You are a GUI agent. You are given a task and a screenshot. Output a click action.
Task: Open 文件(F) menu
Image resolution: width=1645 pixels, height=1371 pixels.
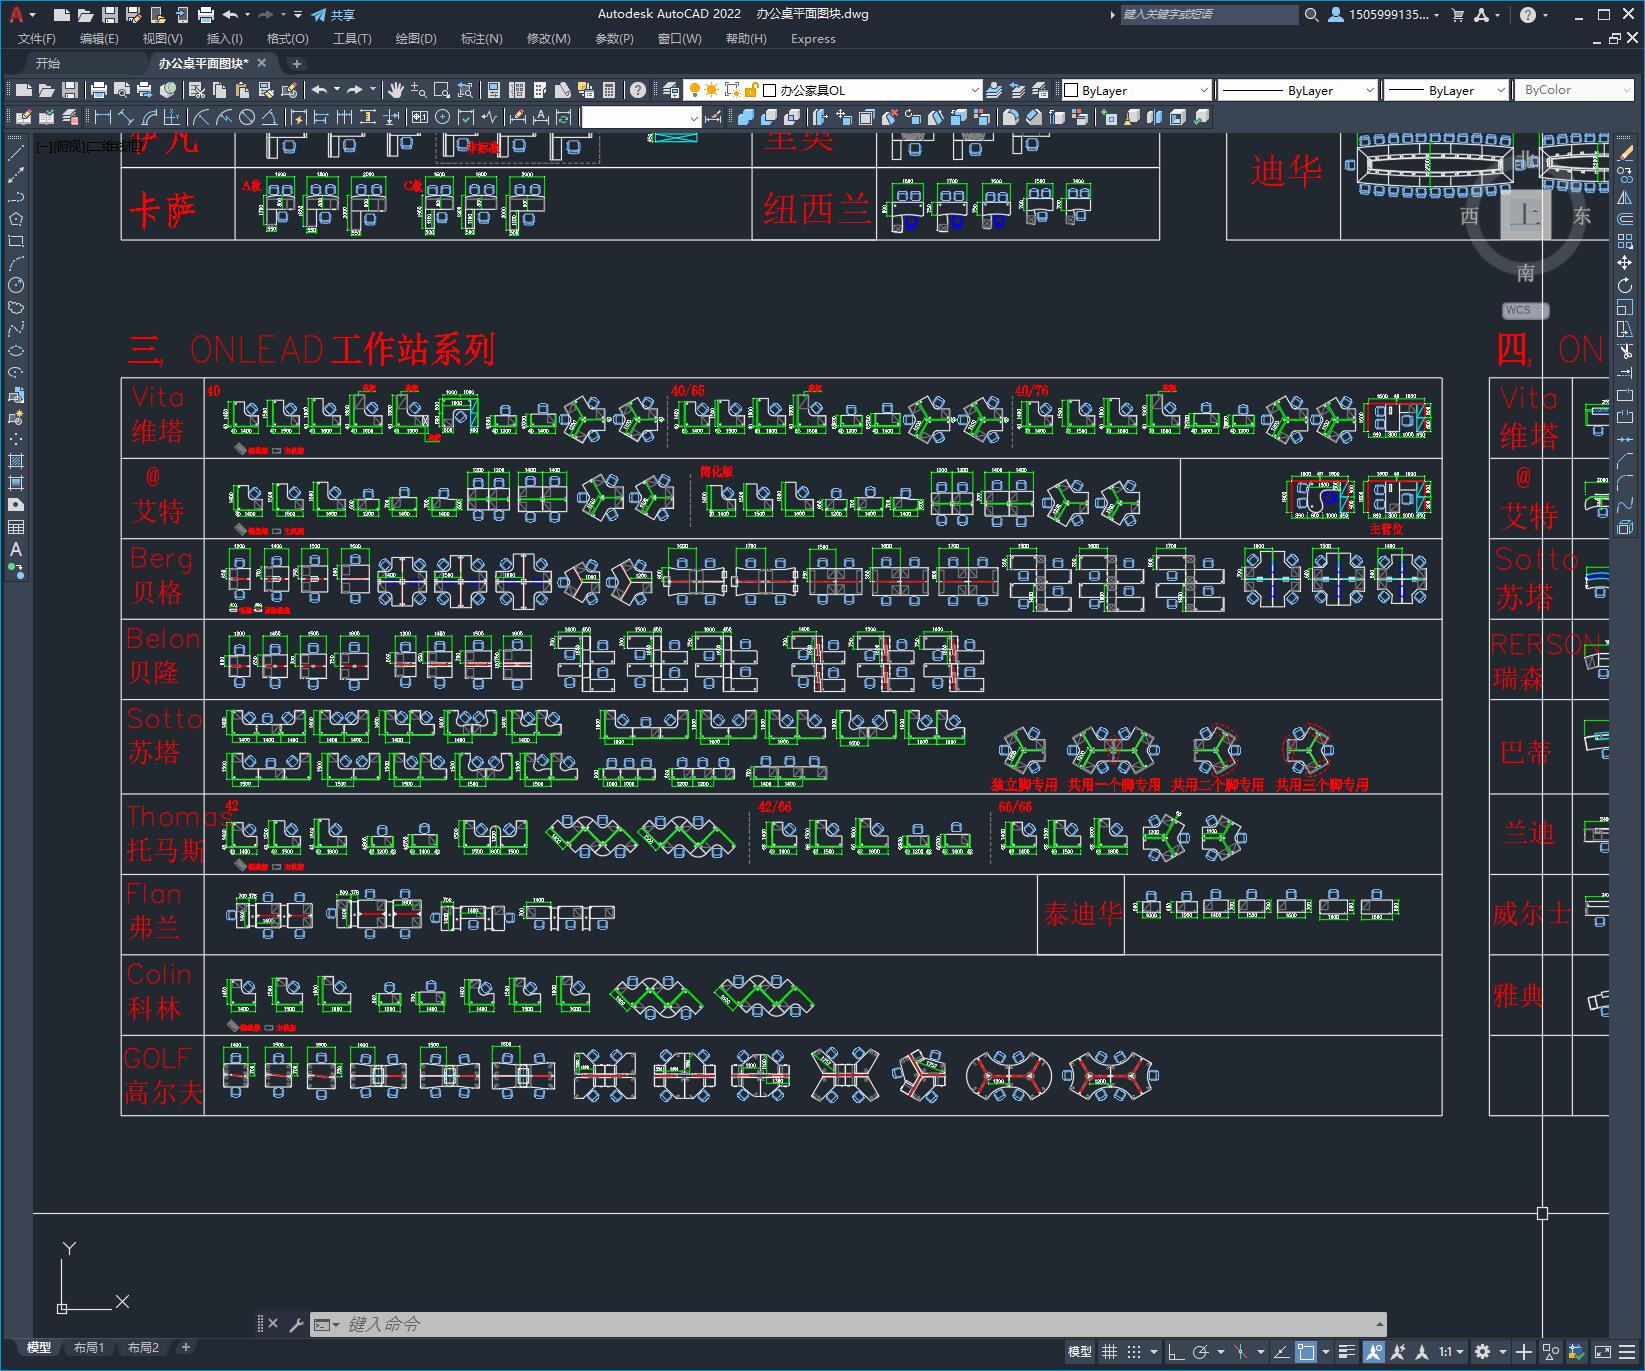pyautogui.click(x=37, y=39)
